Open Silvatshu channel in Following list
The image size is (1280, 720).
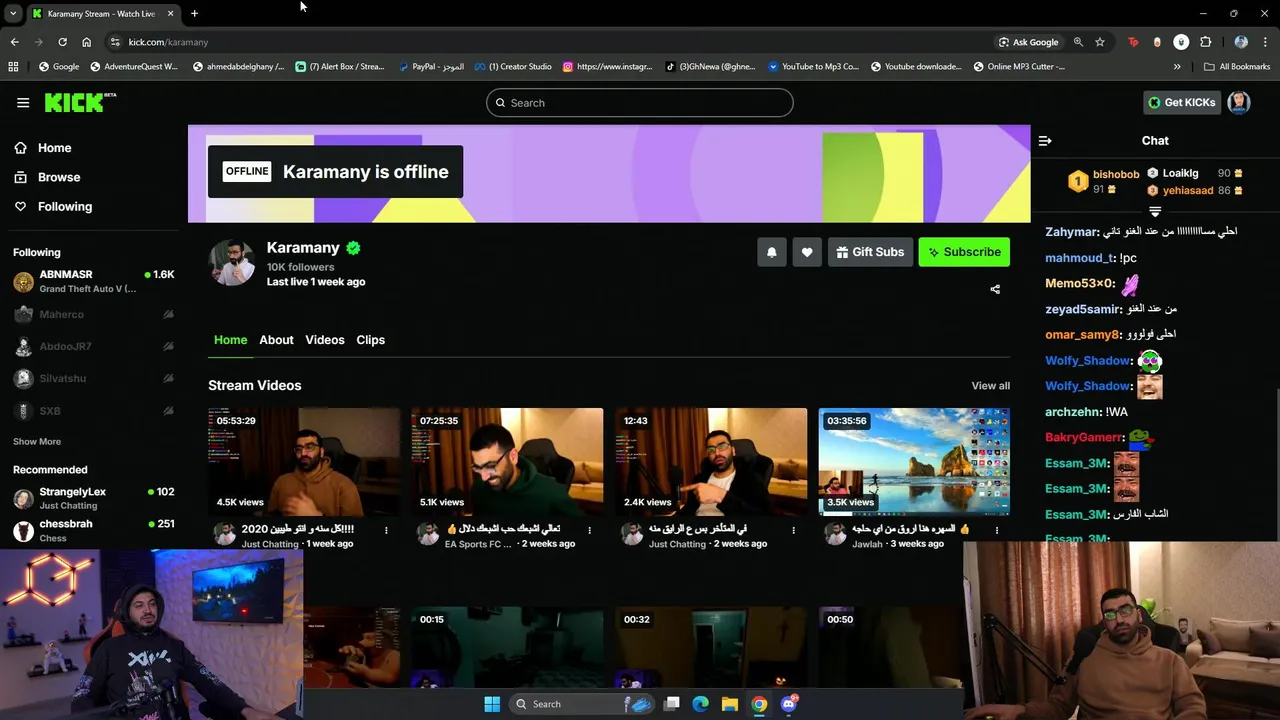click(x=94, y=379)
